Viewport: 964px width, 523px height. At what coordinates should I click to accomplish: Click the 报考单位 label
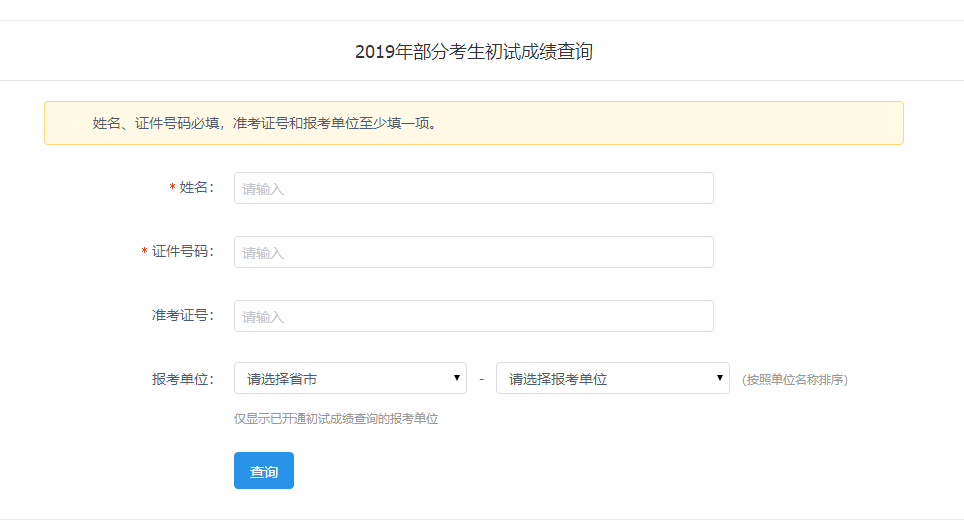point(182,379)
